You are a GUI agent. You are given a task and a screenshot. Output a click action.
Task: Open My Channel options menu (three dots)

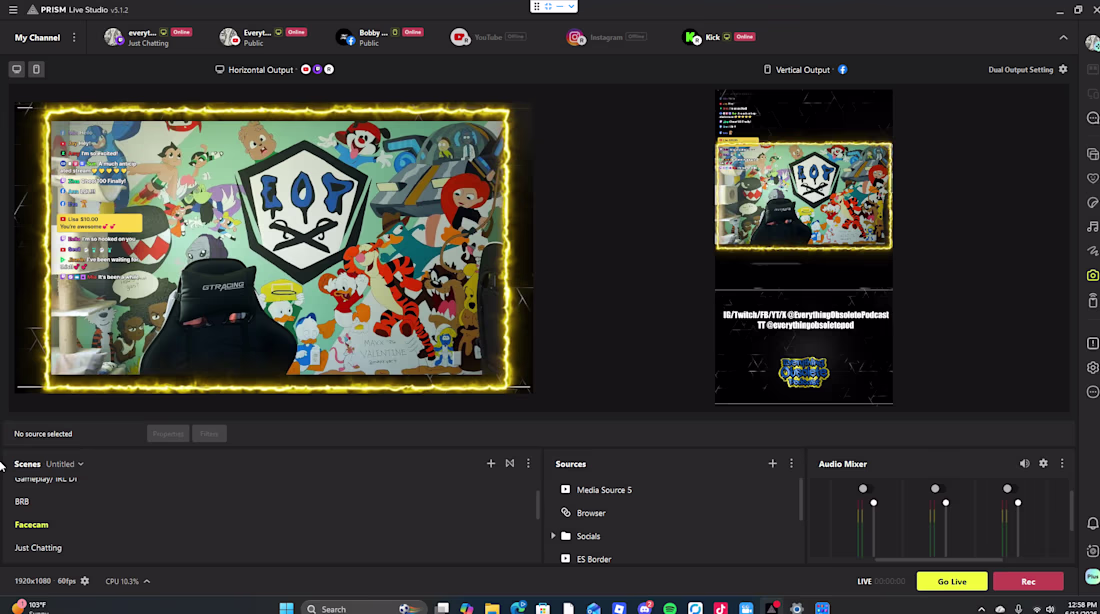pyautogui.click(x=74, y=37)
